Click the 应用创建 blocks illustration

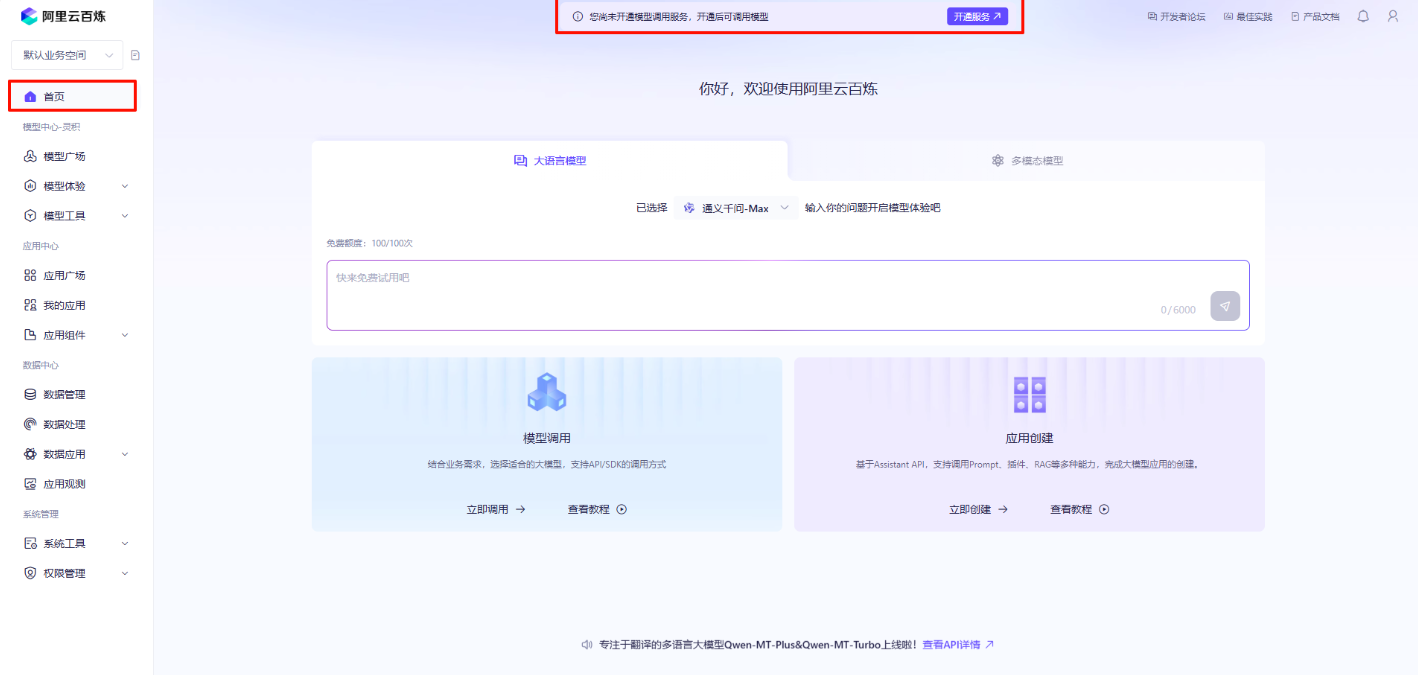(x=1029, y=395)
